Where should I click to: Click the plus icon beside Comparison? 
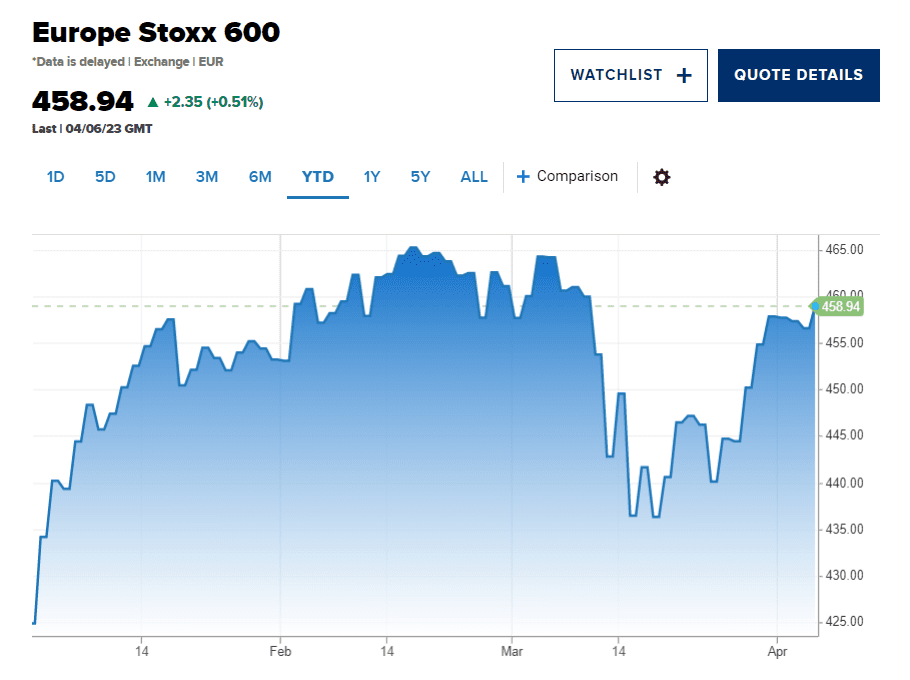[x=522, y=177]
